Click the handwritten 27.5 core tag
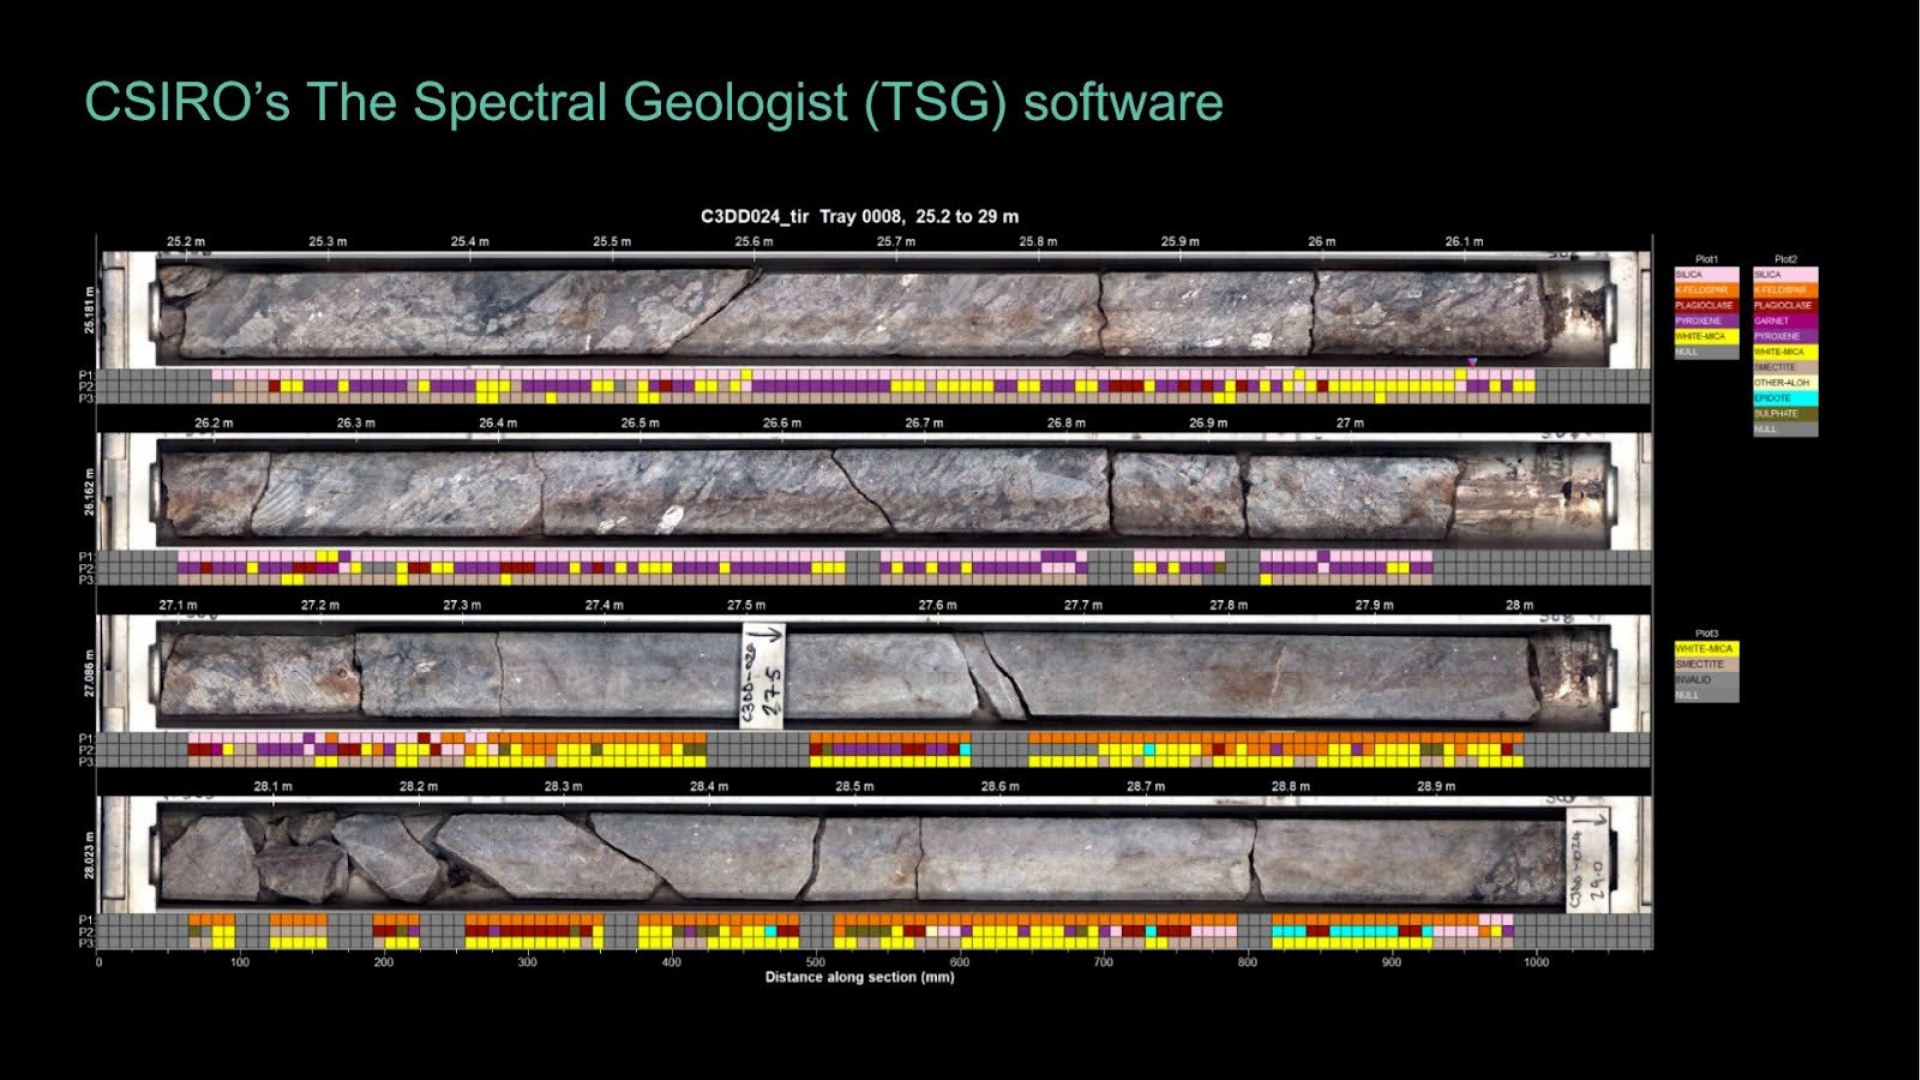Image resolution: width=1920 pixels, height=1080 pixels. coord(763,675)
